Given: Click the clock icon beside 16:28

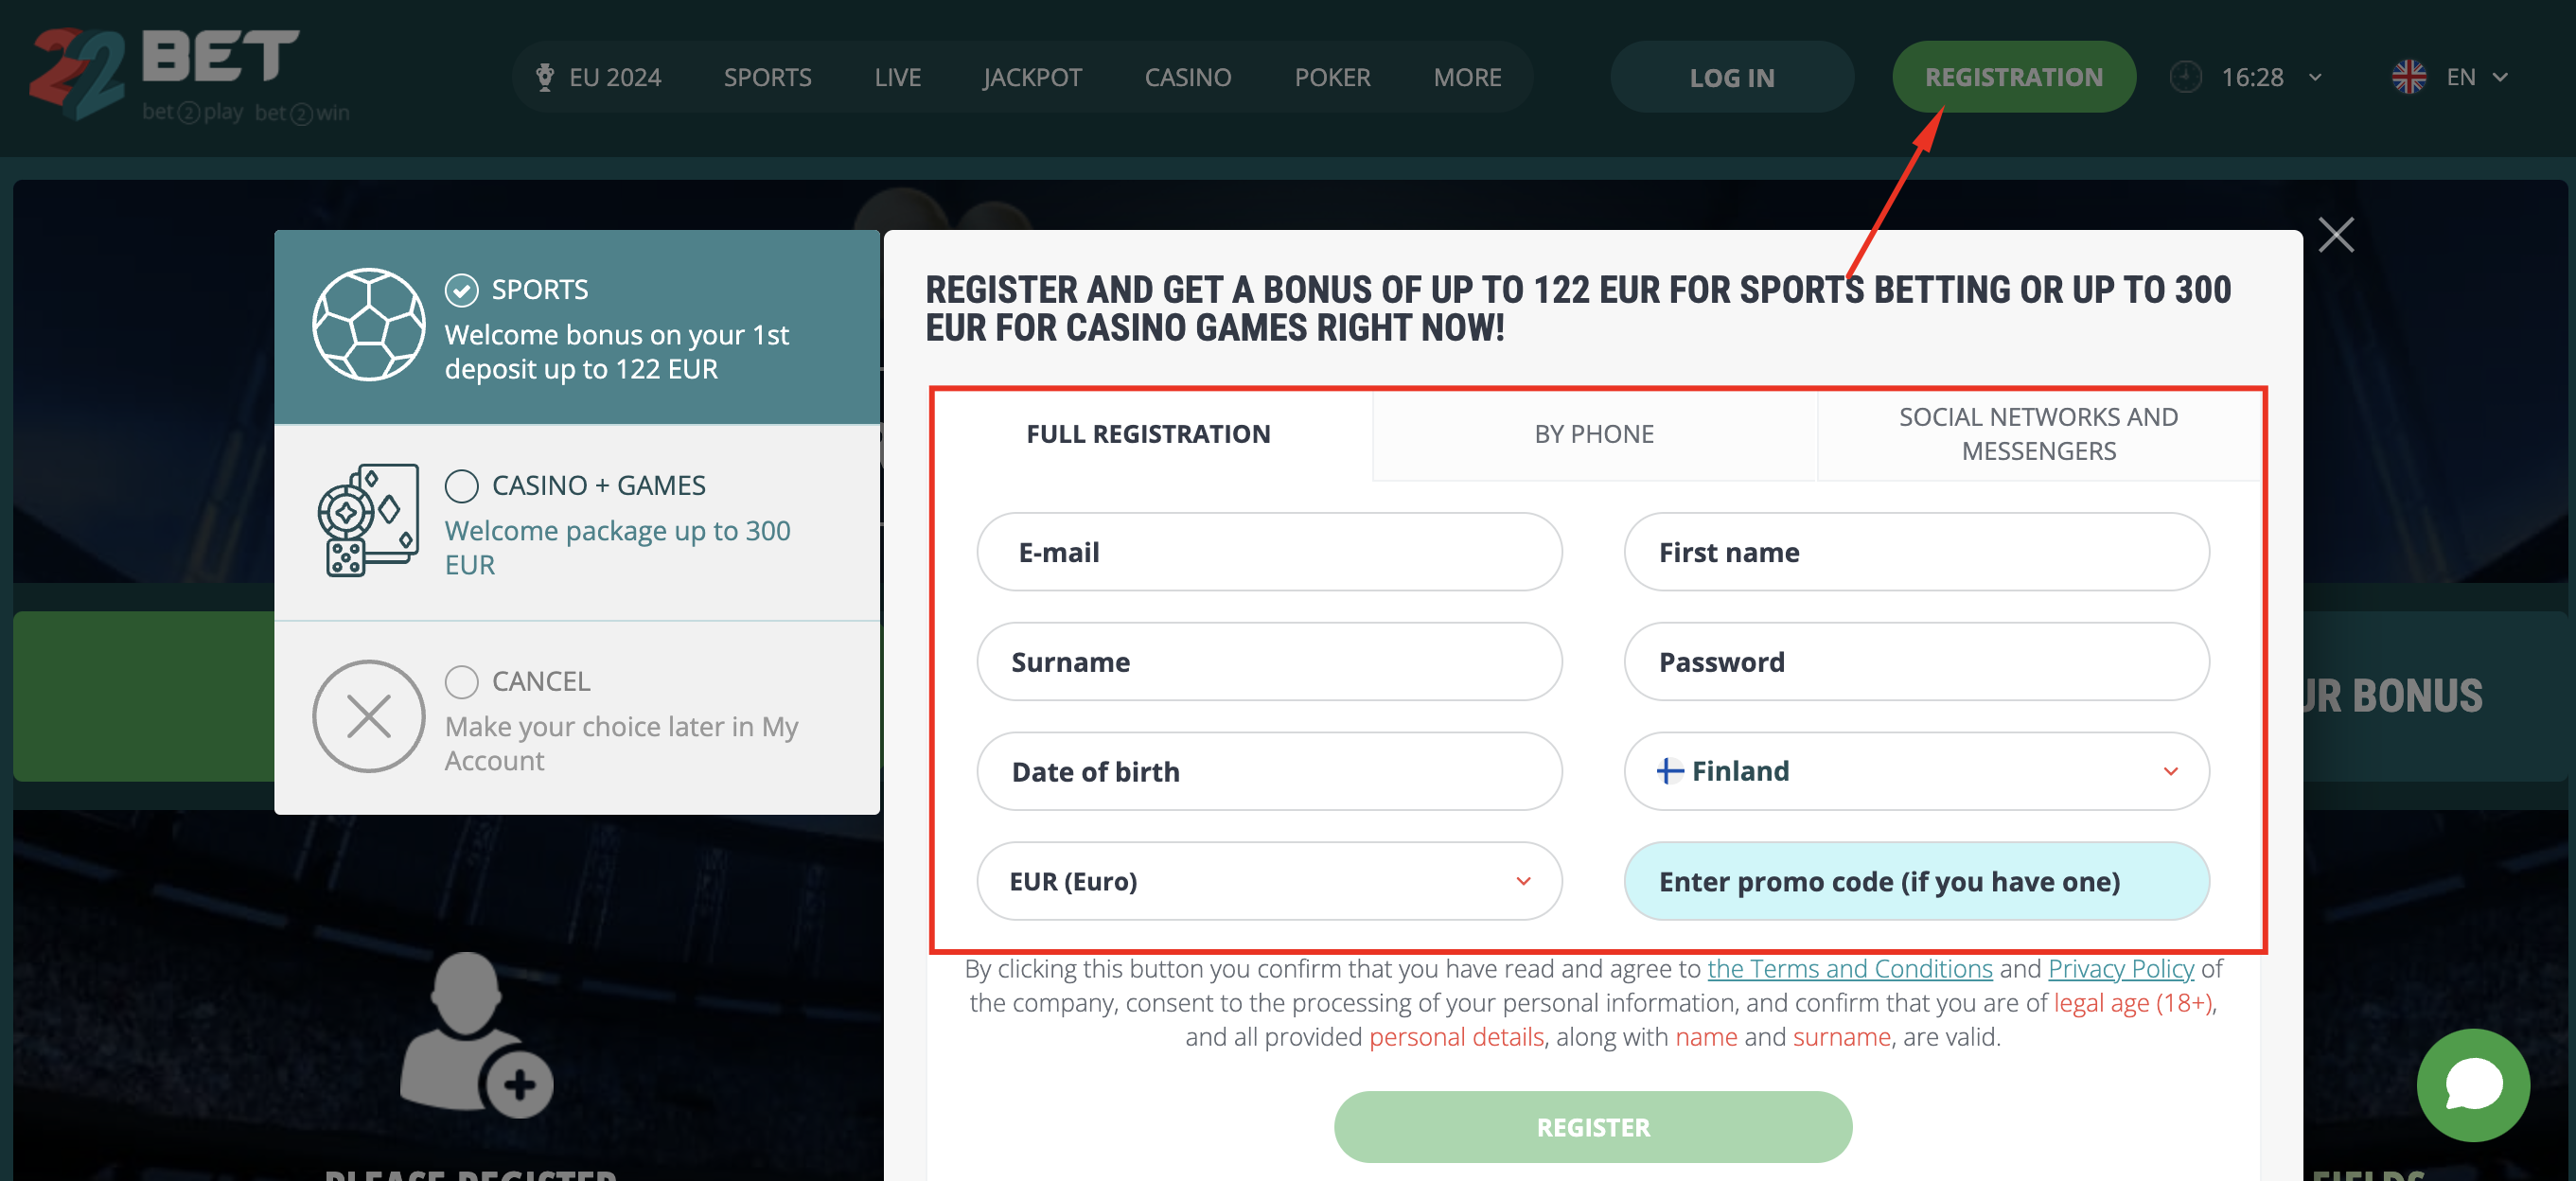Looking at the screenshot, I should 2185,77.
